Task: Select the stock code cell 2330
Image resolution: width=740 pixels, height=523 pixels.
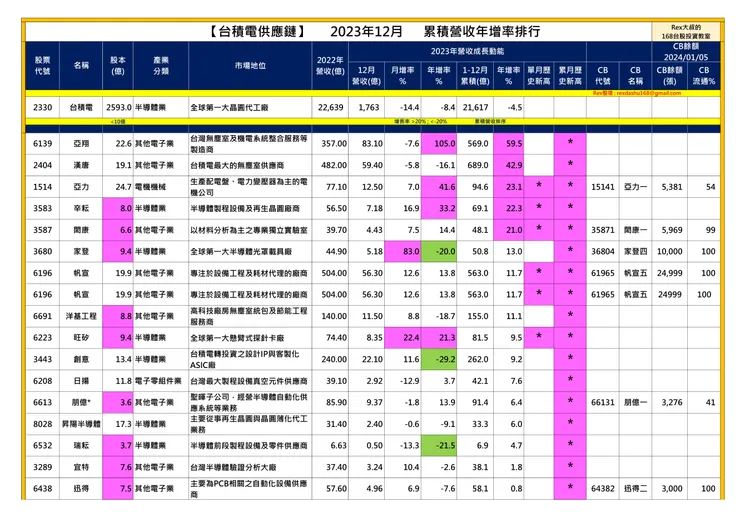Action: click(42, 108)
